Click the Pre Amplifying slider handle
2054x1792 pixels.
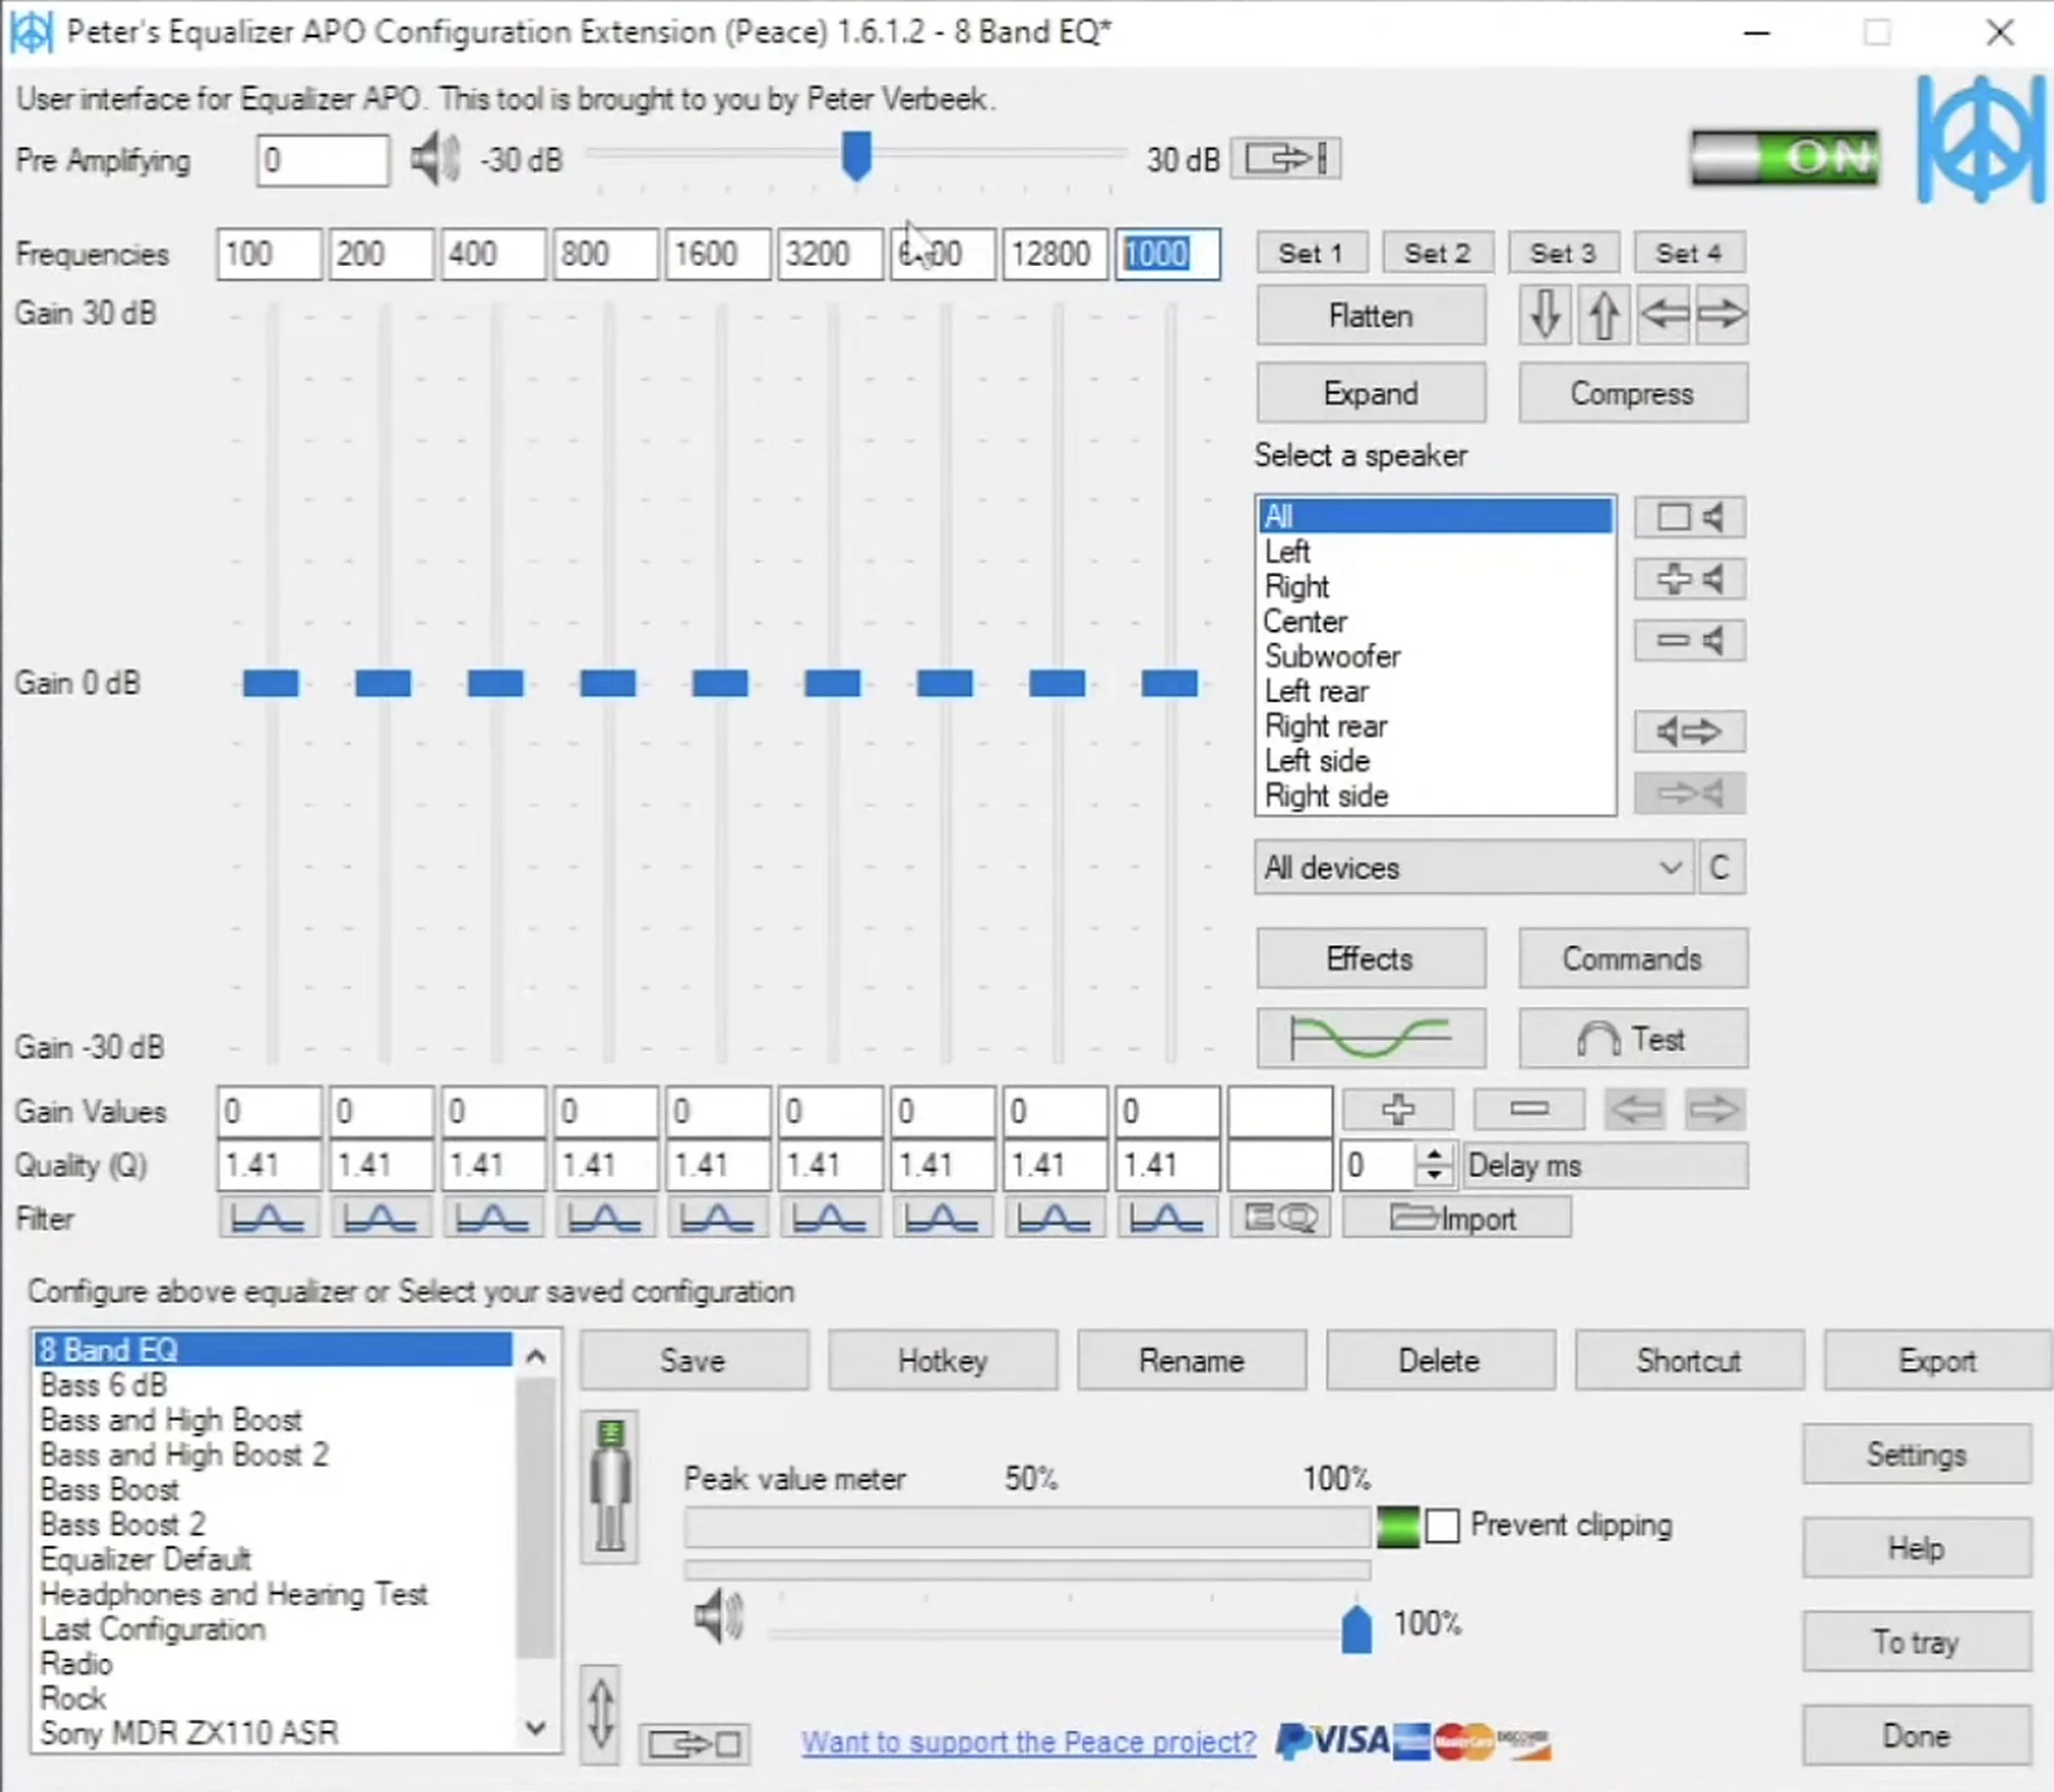856,156
